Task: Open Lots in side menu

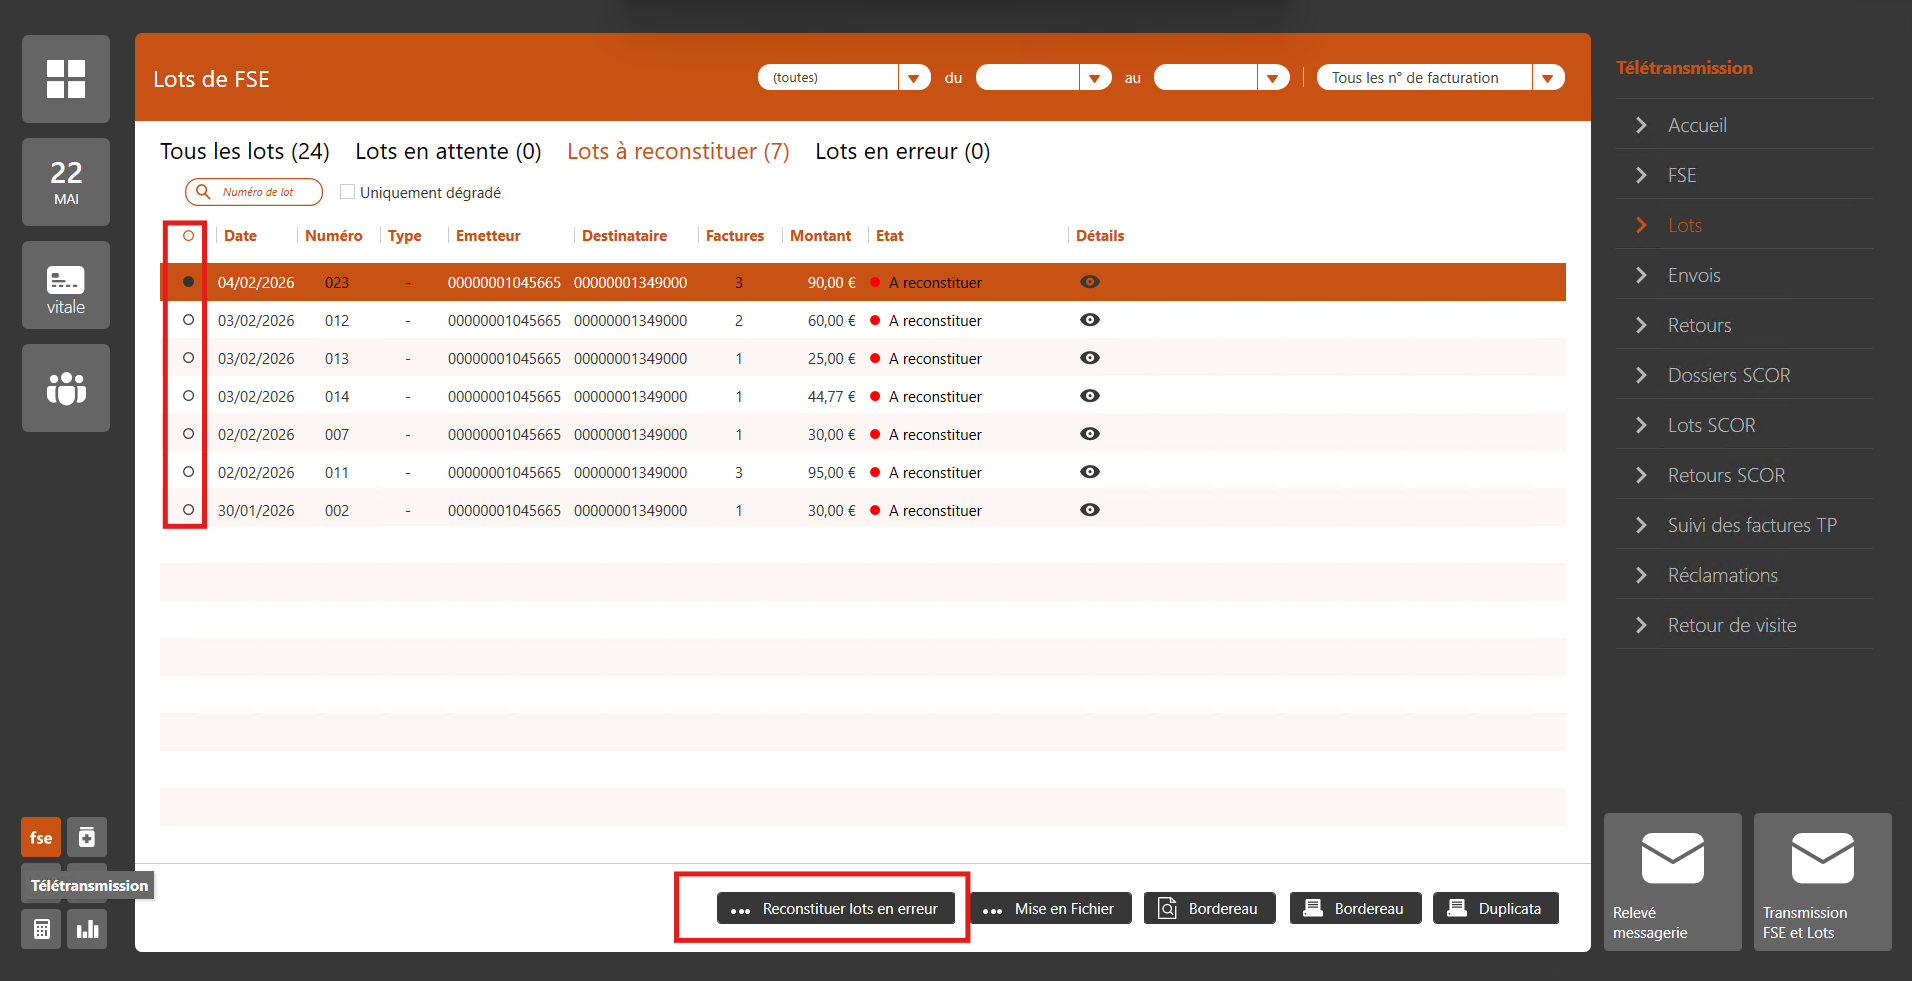Action: (1685, 225)
